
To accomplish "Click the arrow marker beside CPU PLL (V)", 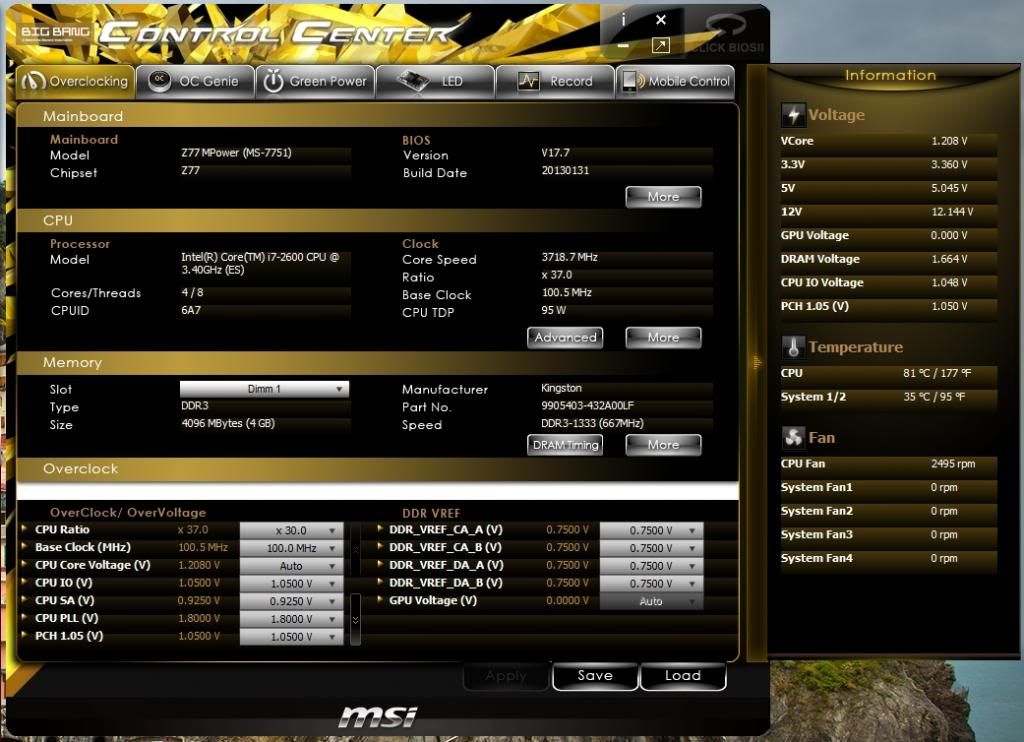I will click(x=25, y=617).
